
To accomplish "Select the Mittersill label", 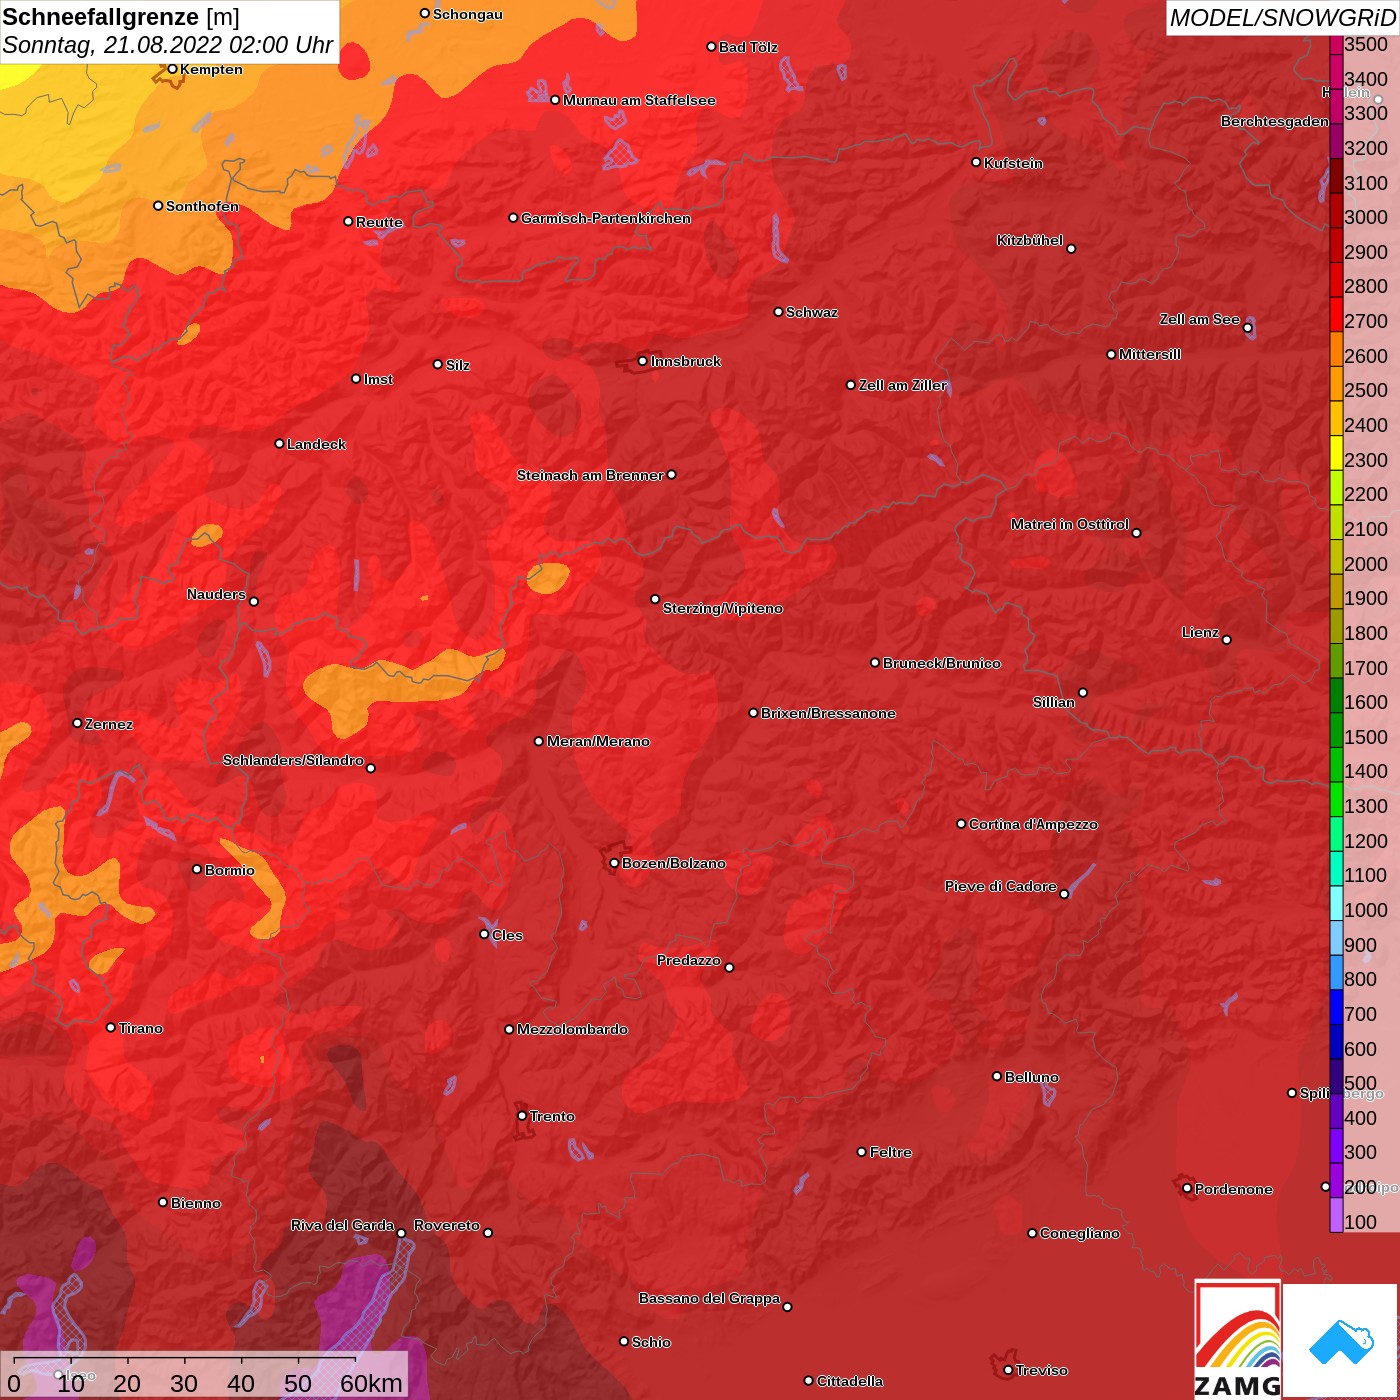I will (x=1149, y=354).
